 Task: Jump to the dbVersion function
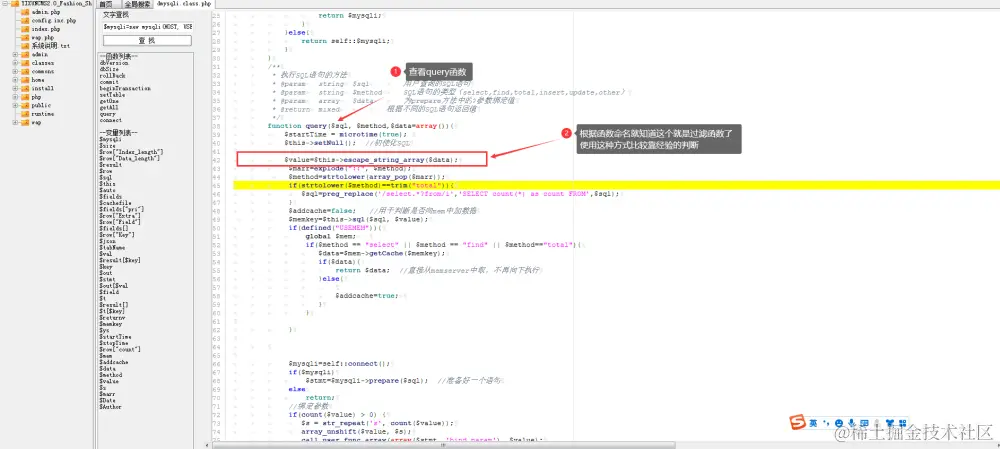114,63
